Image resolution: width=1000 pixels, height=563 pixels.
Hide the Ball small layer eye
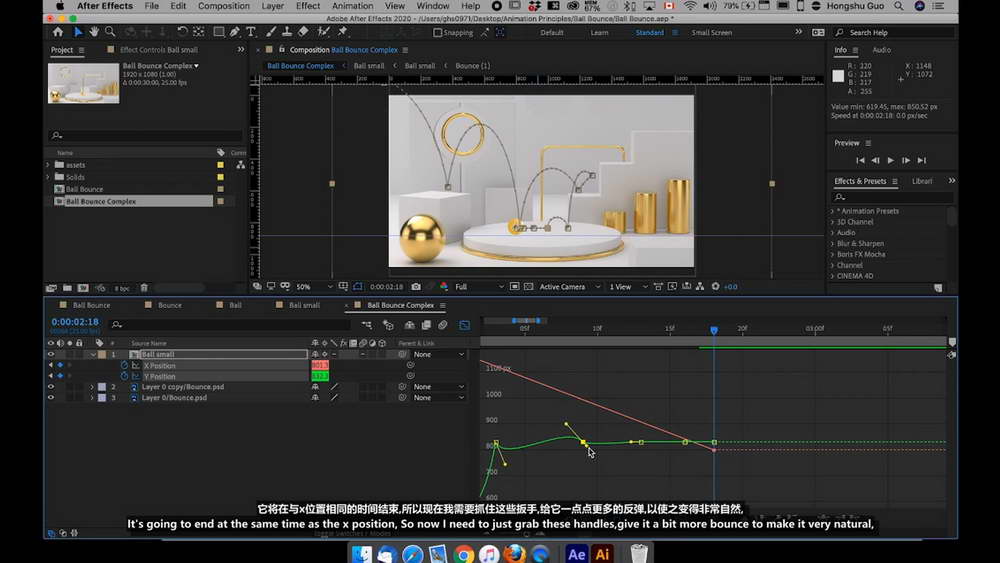tap(51, 355)
